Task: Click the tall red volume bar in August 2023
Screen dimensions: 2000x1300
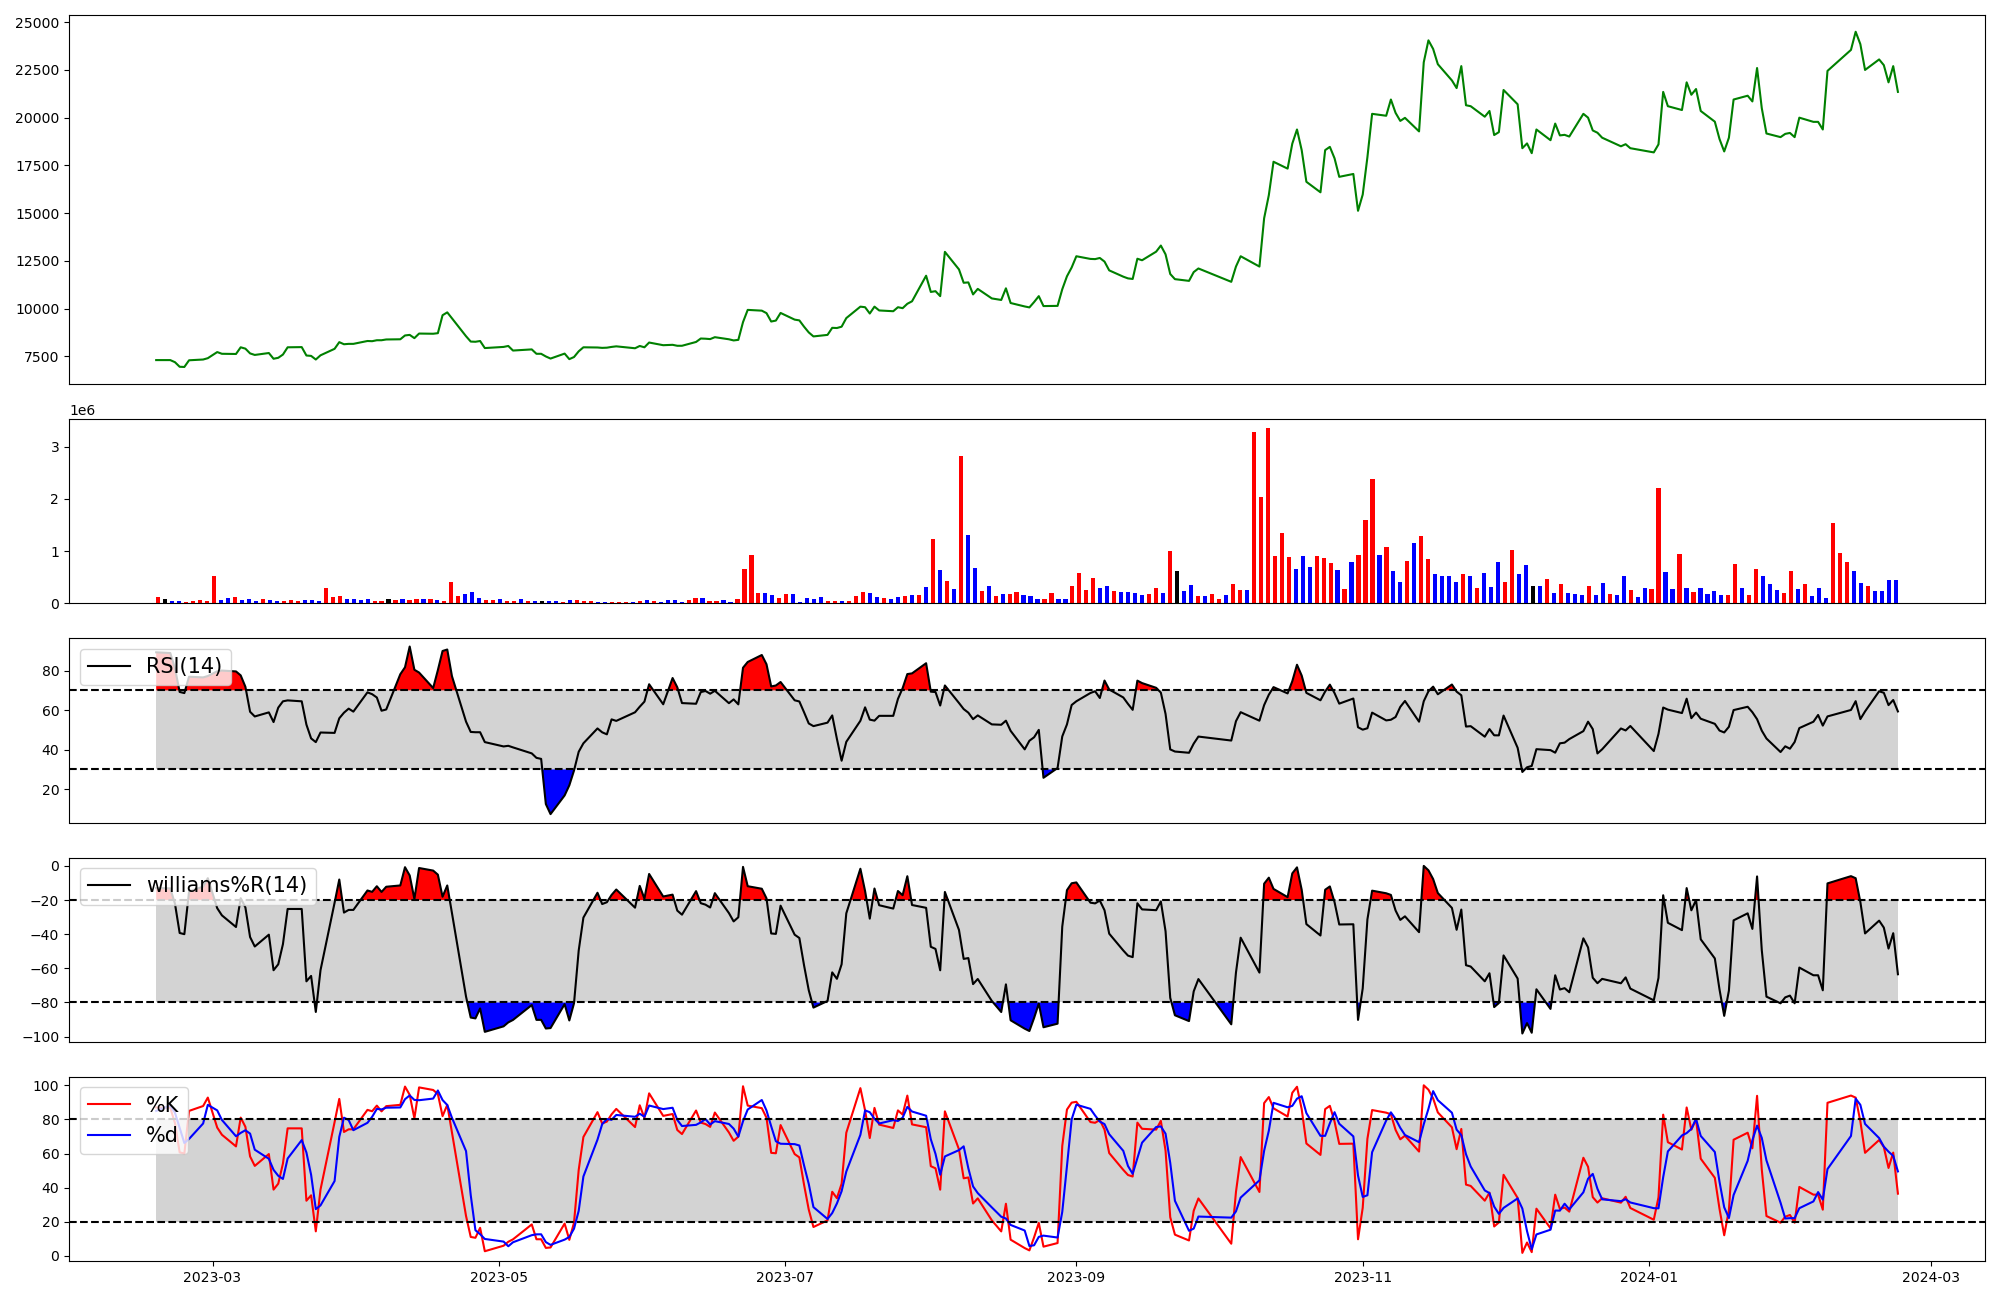Action: 961,530
